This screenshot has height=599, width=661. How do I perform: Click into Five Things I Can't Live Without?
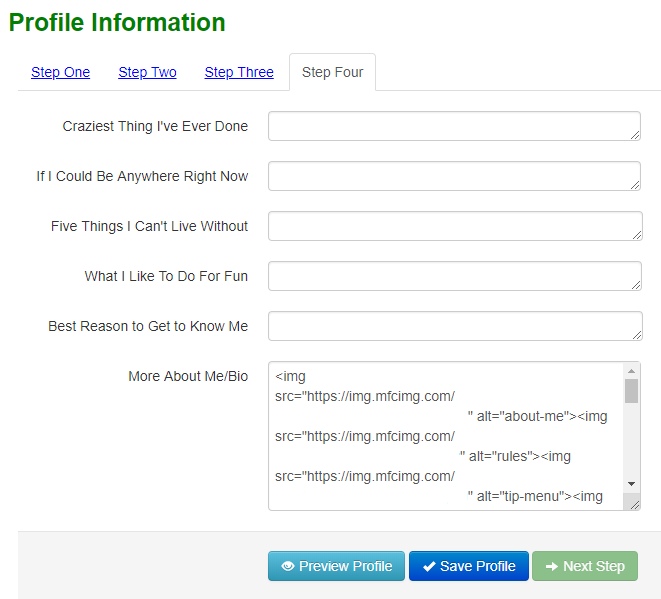click(453, 226)
